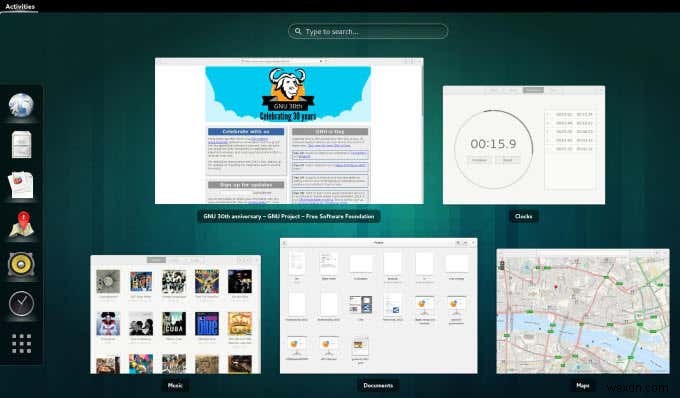Click the 'Stay up for updates' heading

246,185
